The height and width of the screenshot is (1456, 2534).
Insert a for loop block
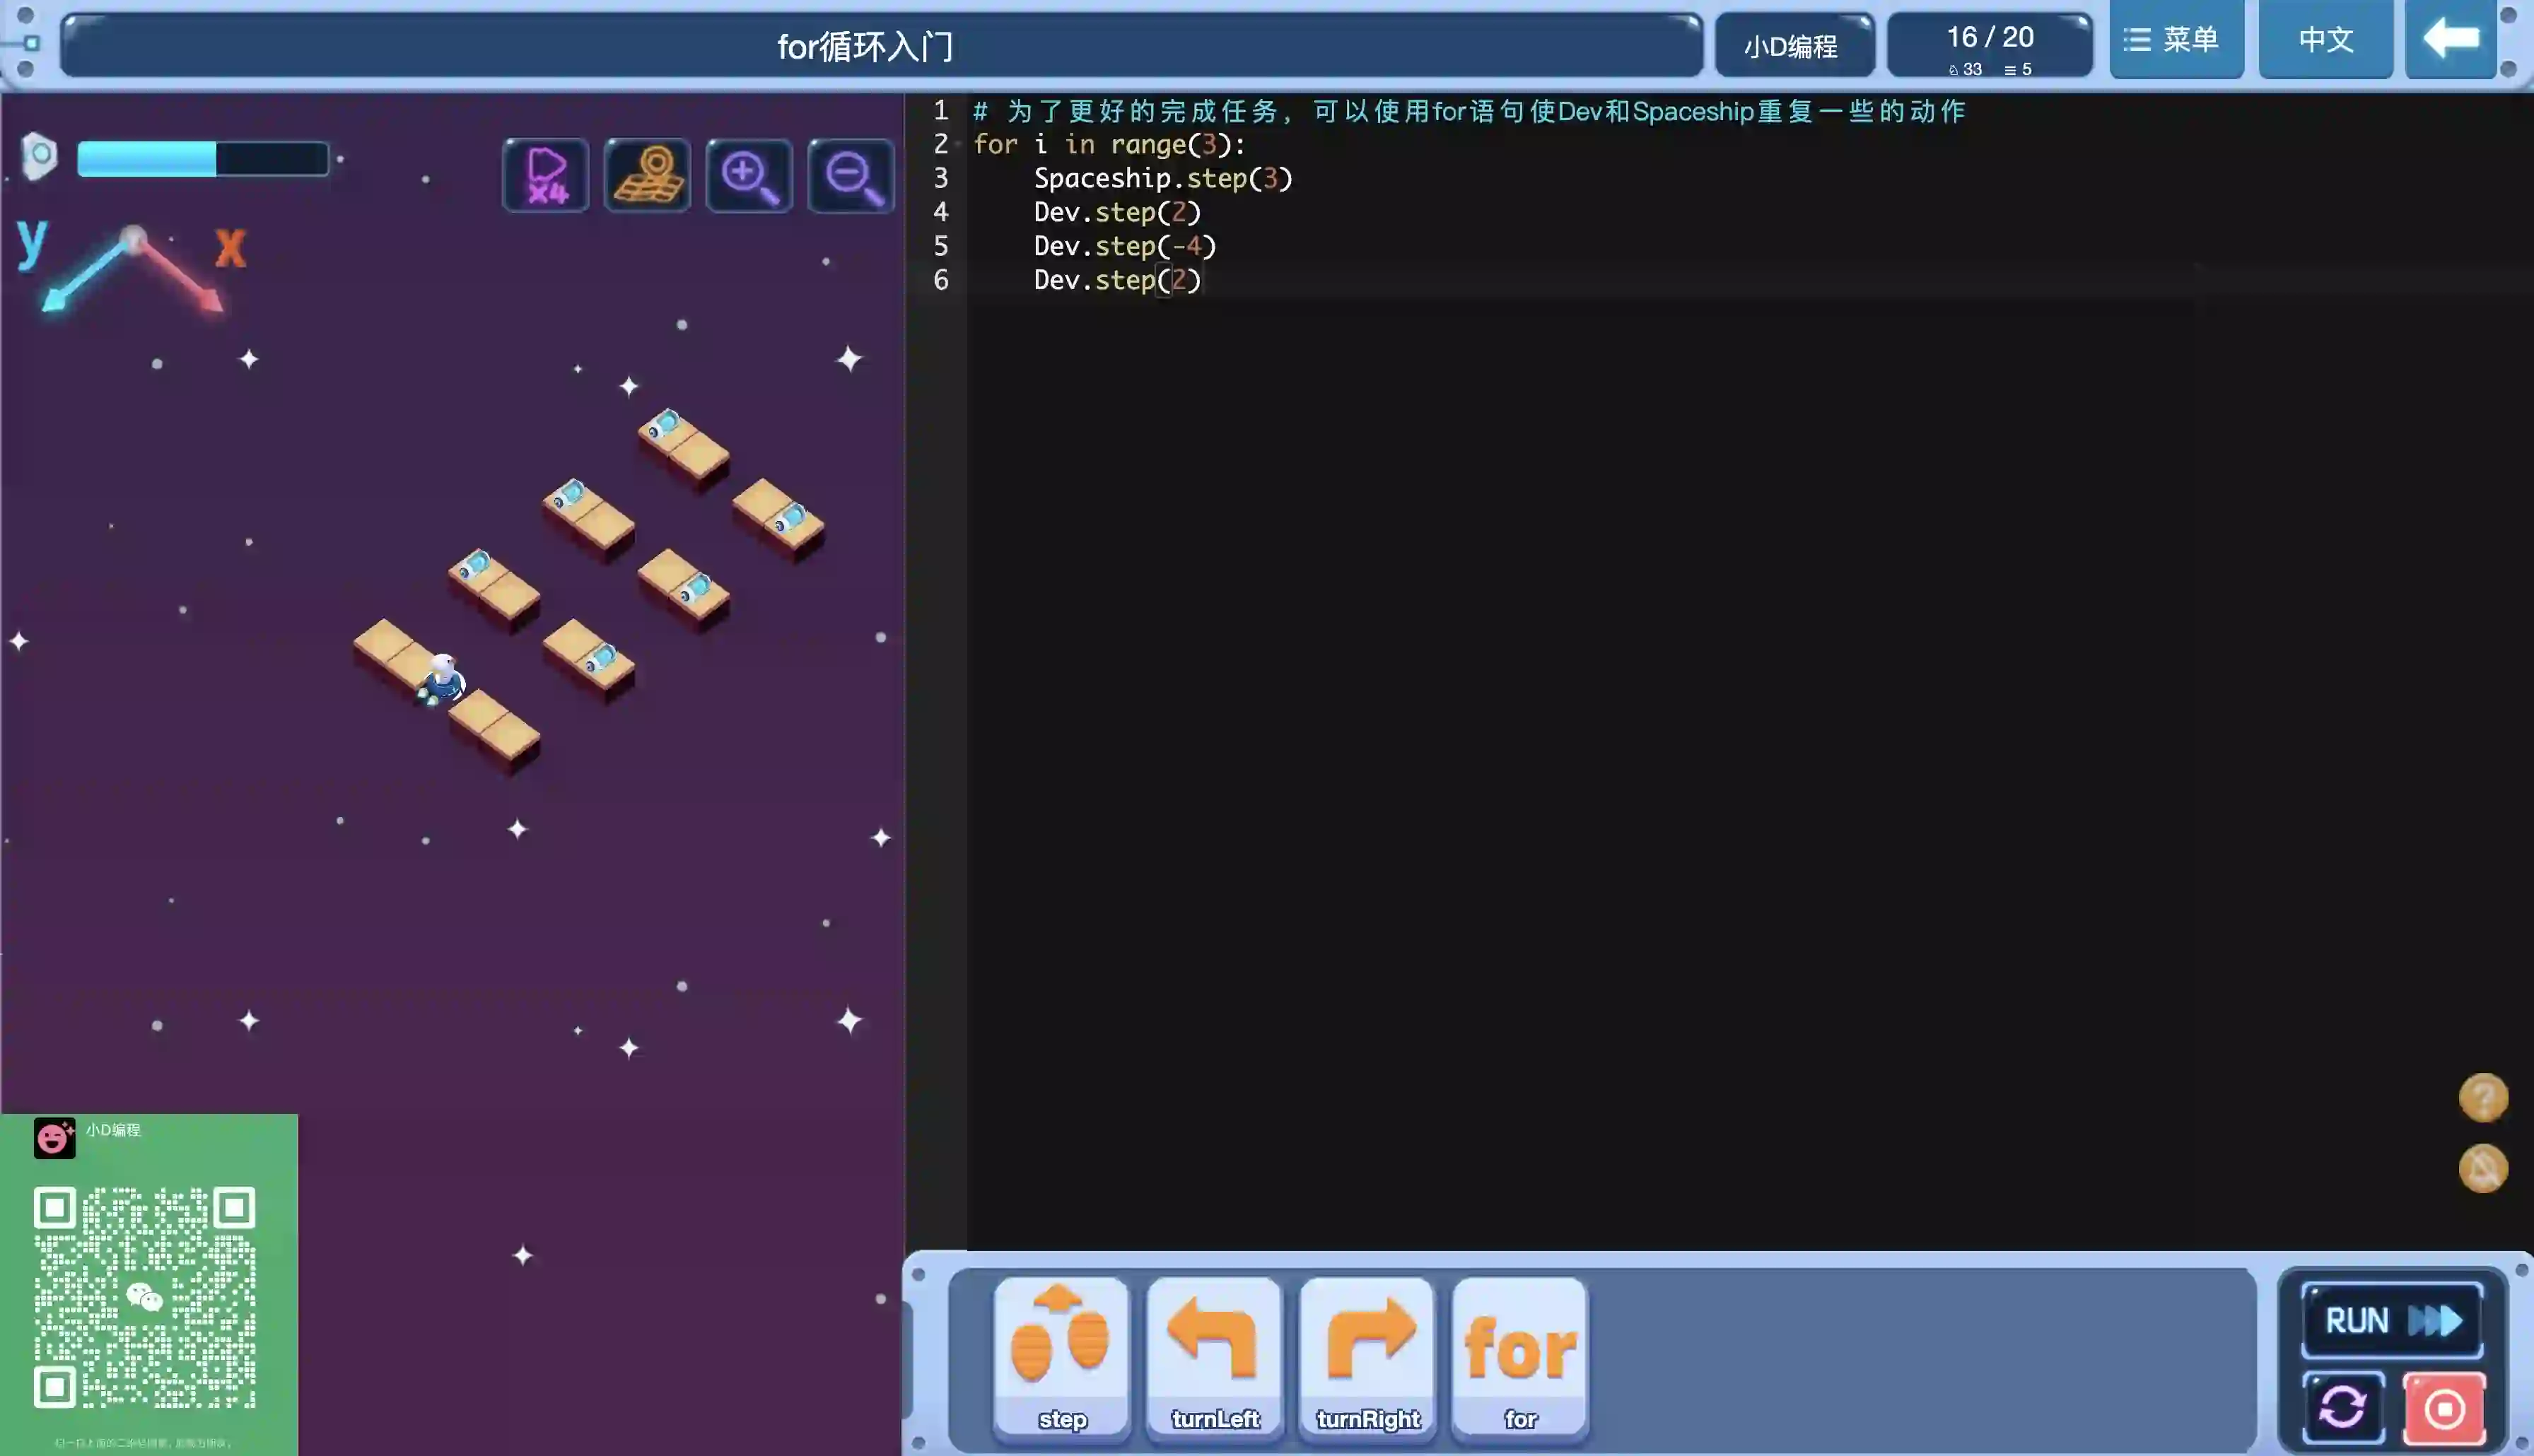(x=1520, y=1356)
